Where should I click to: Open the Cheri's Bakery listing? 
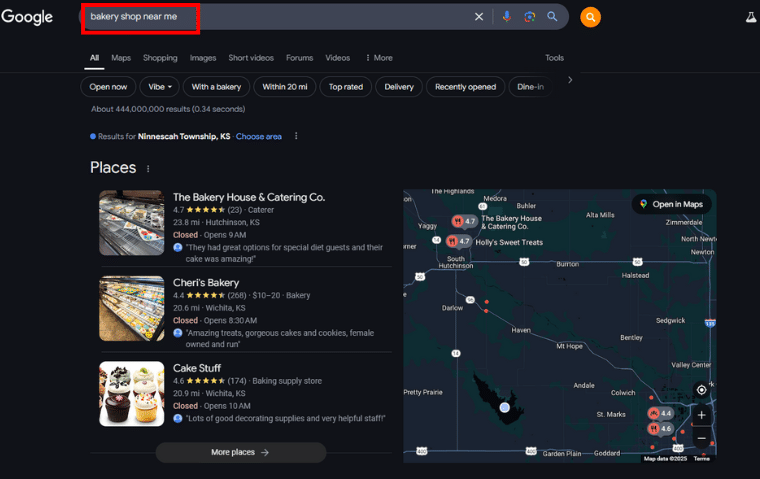[206, 283]
